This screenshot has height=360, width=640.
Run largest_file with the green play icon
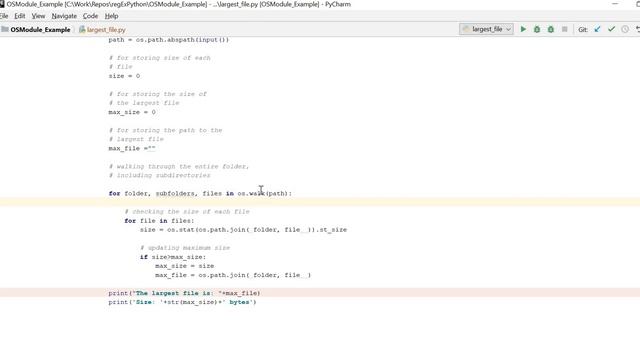(523, 29)
